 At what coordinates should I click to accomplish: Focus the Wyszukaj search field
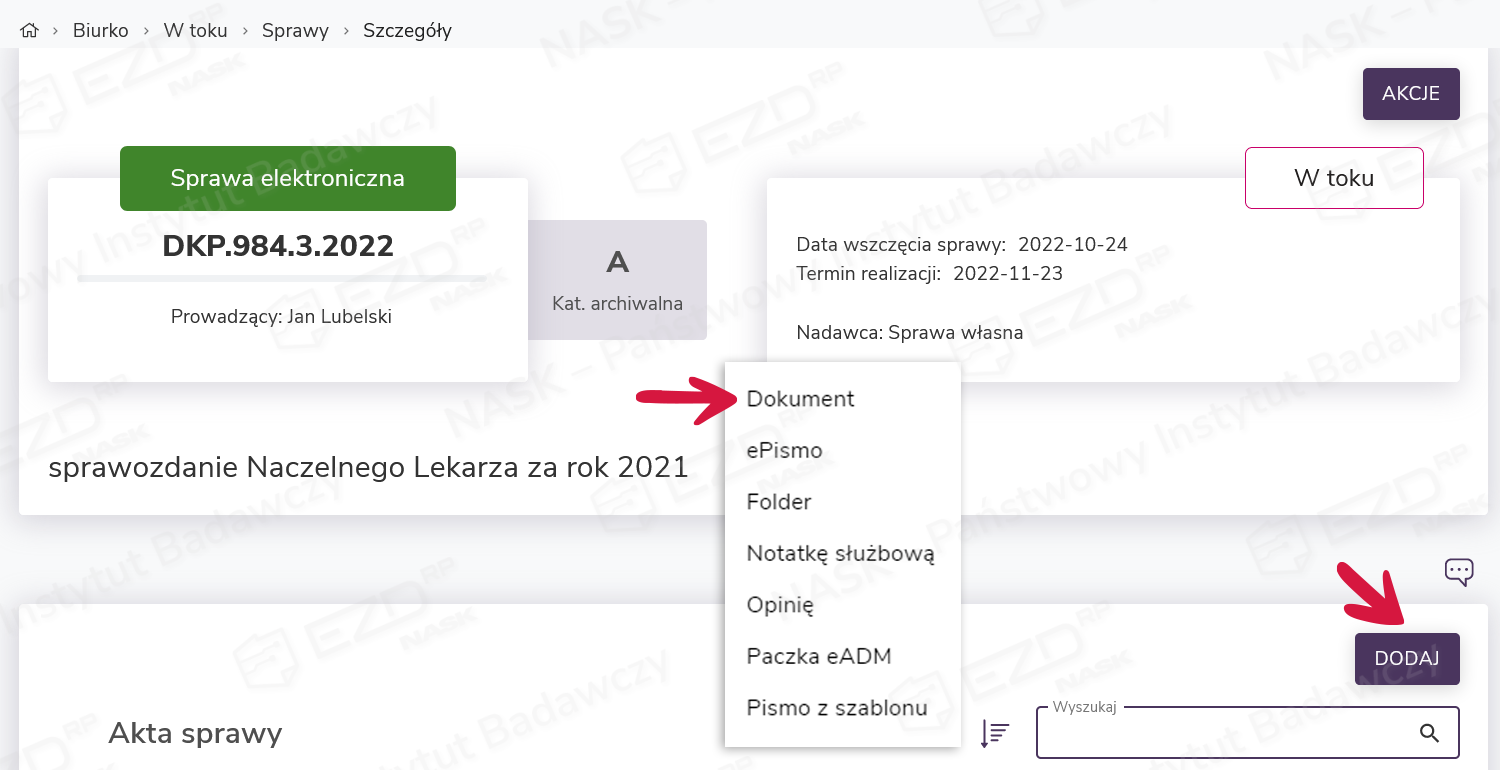click(x=1225, y=734)
